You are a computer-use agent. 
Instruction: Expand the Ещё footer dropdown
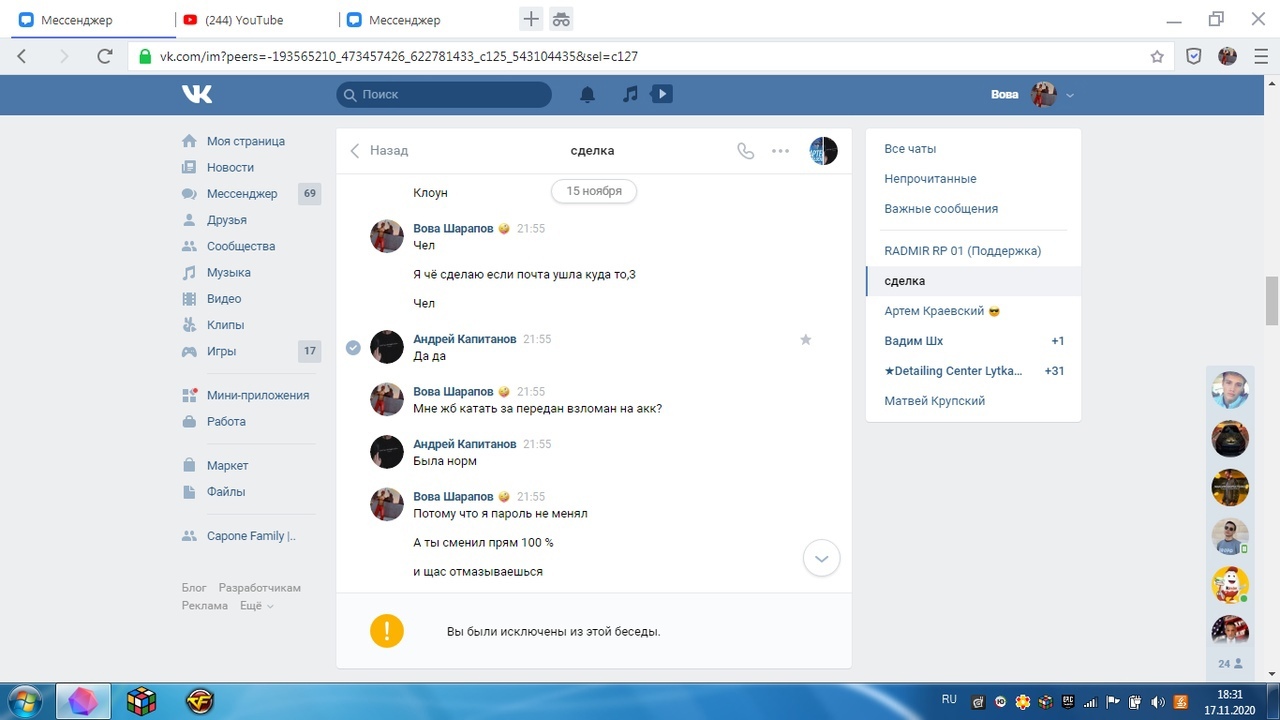257,606
